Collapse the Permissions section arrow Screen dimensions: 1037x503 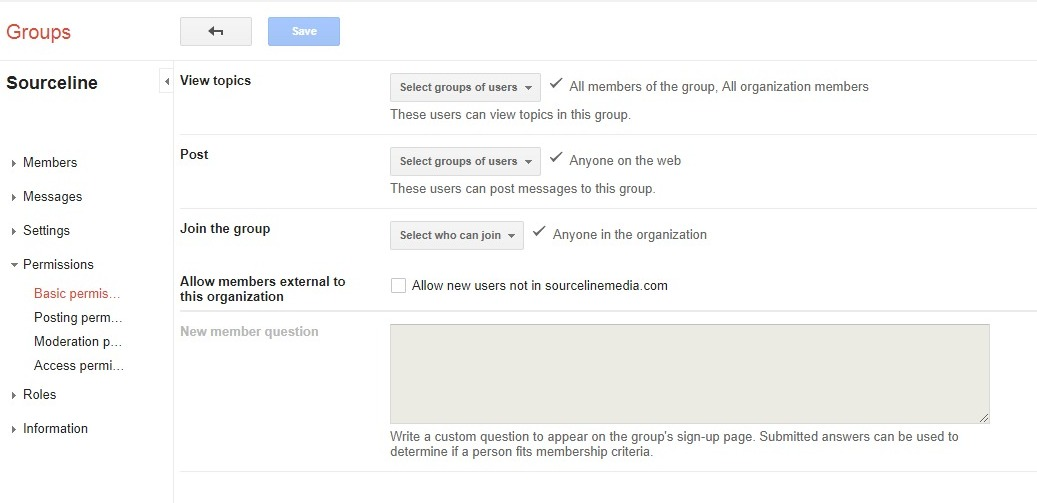coord(14,264)
